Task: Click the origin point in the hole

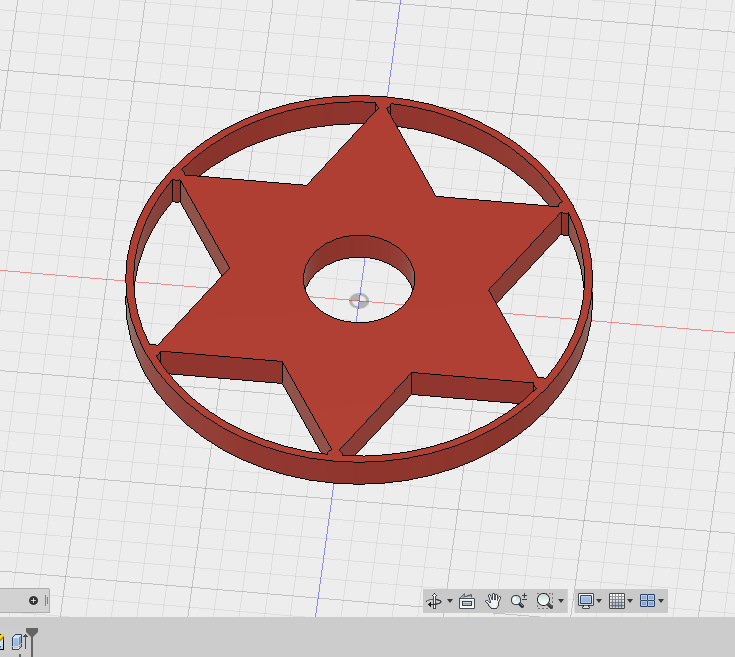Action: tap(359, 300)
